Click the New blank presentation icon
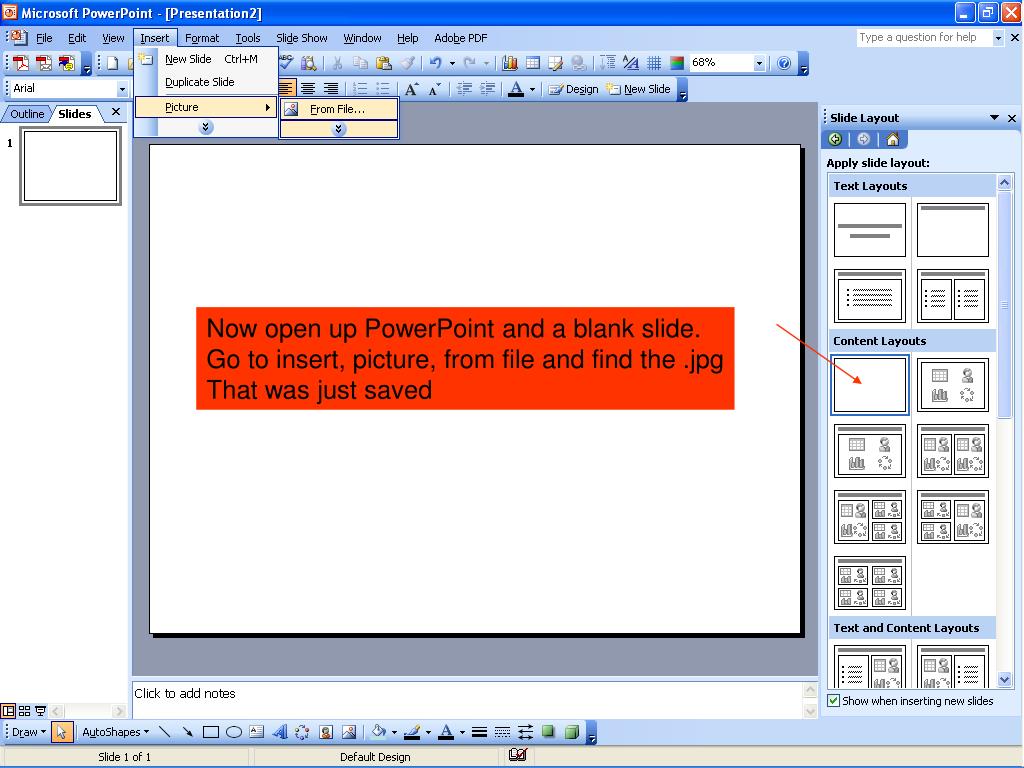1024x768 pixels. coord(112,63)
